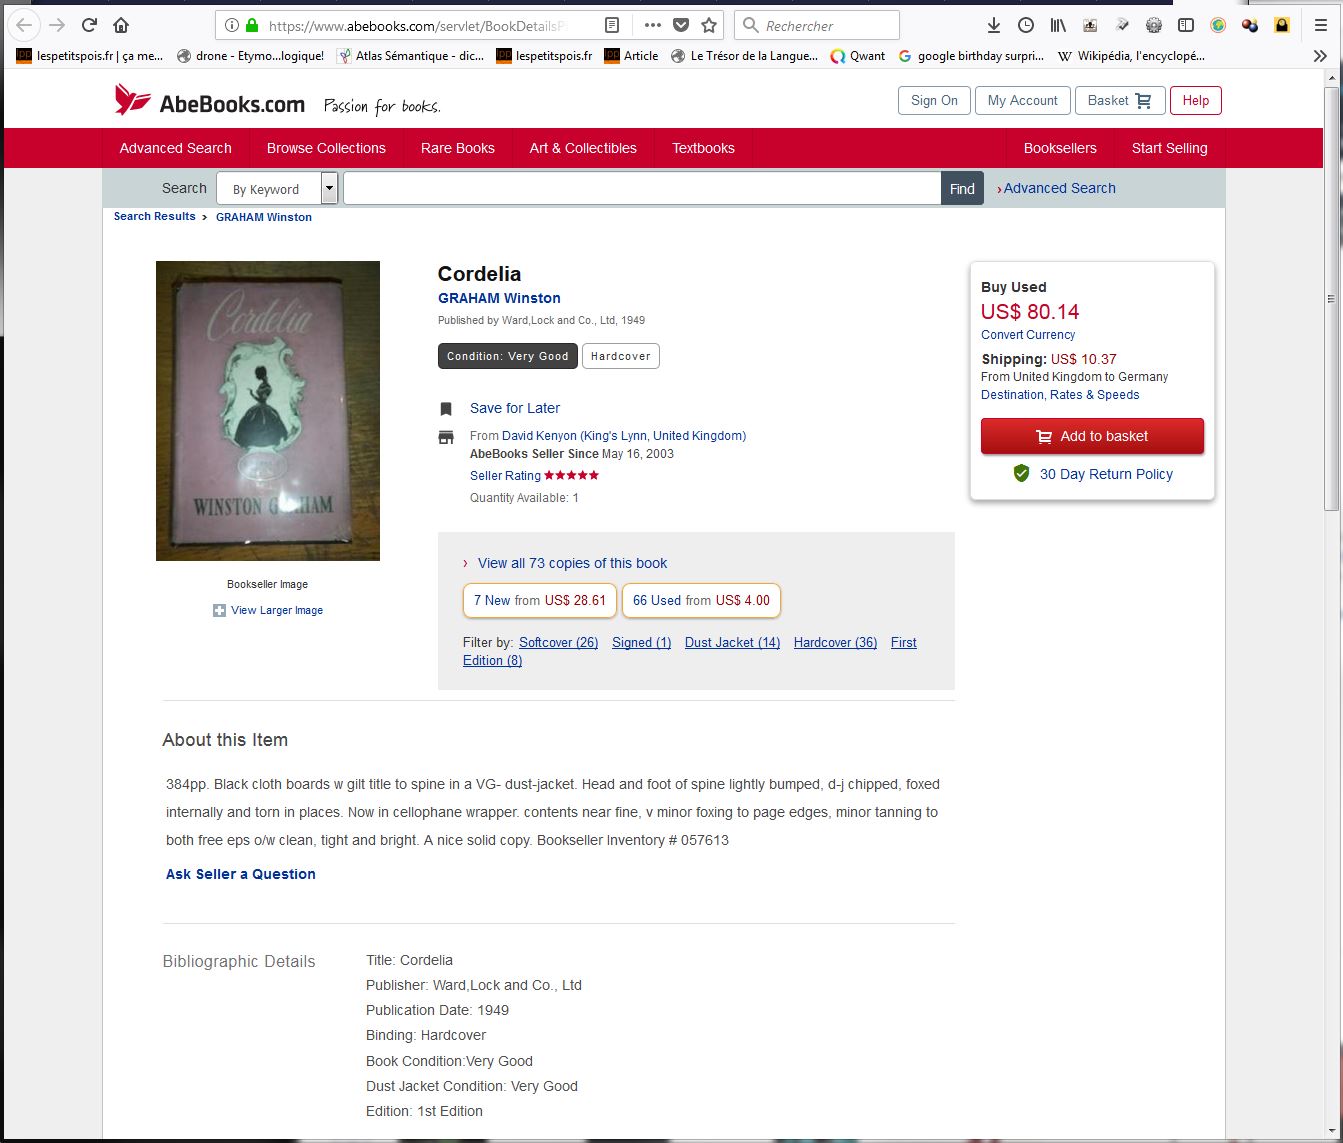Open Firefox downloads arrow icon

pyautogui.click(x=993, y=25)
